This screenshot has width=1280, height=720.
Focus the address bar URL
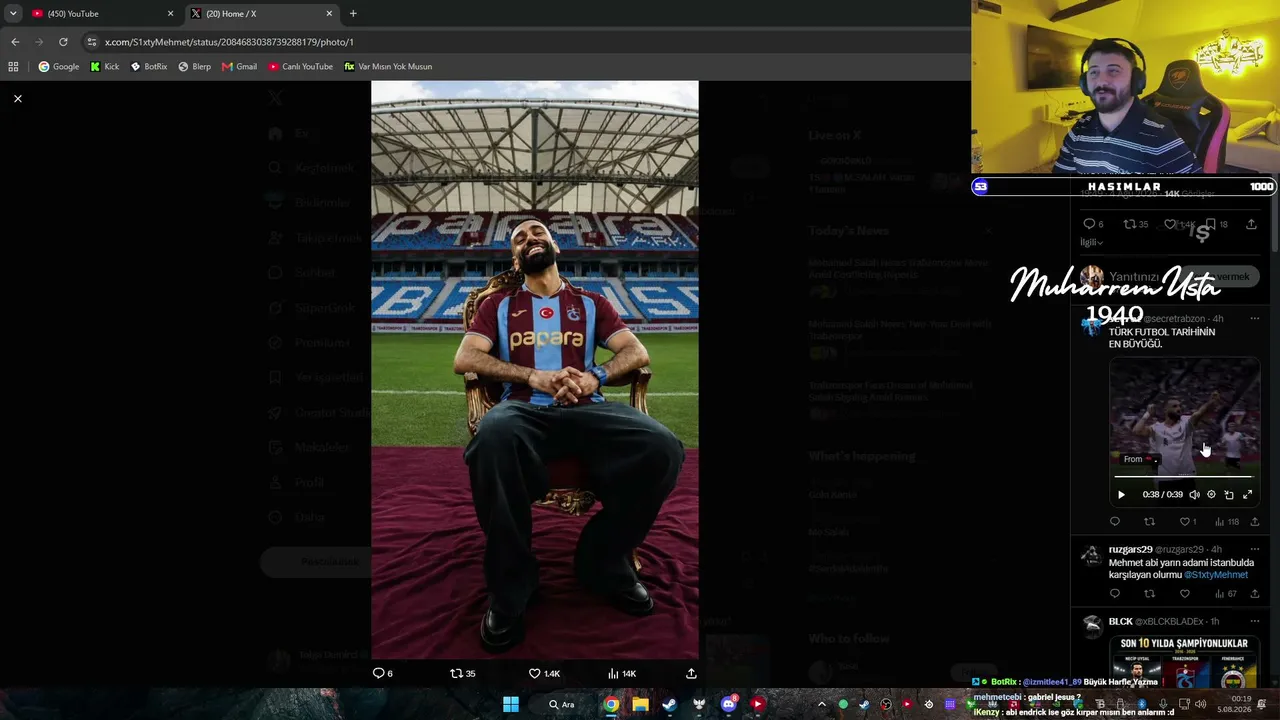229,42
